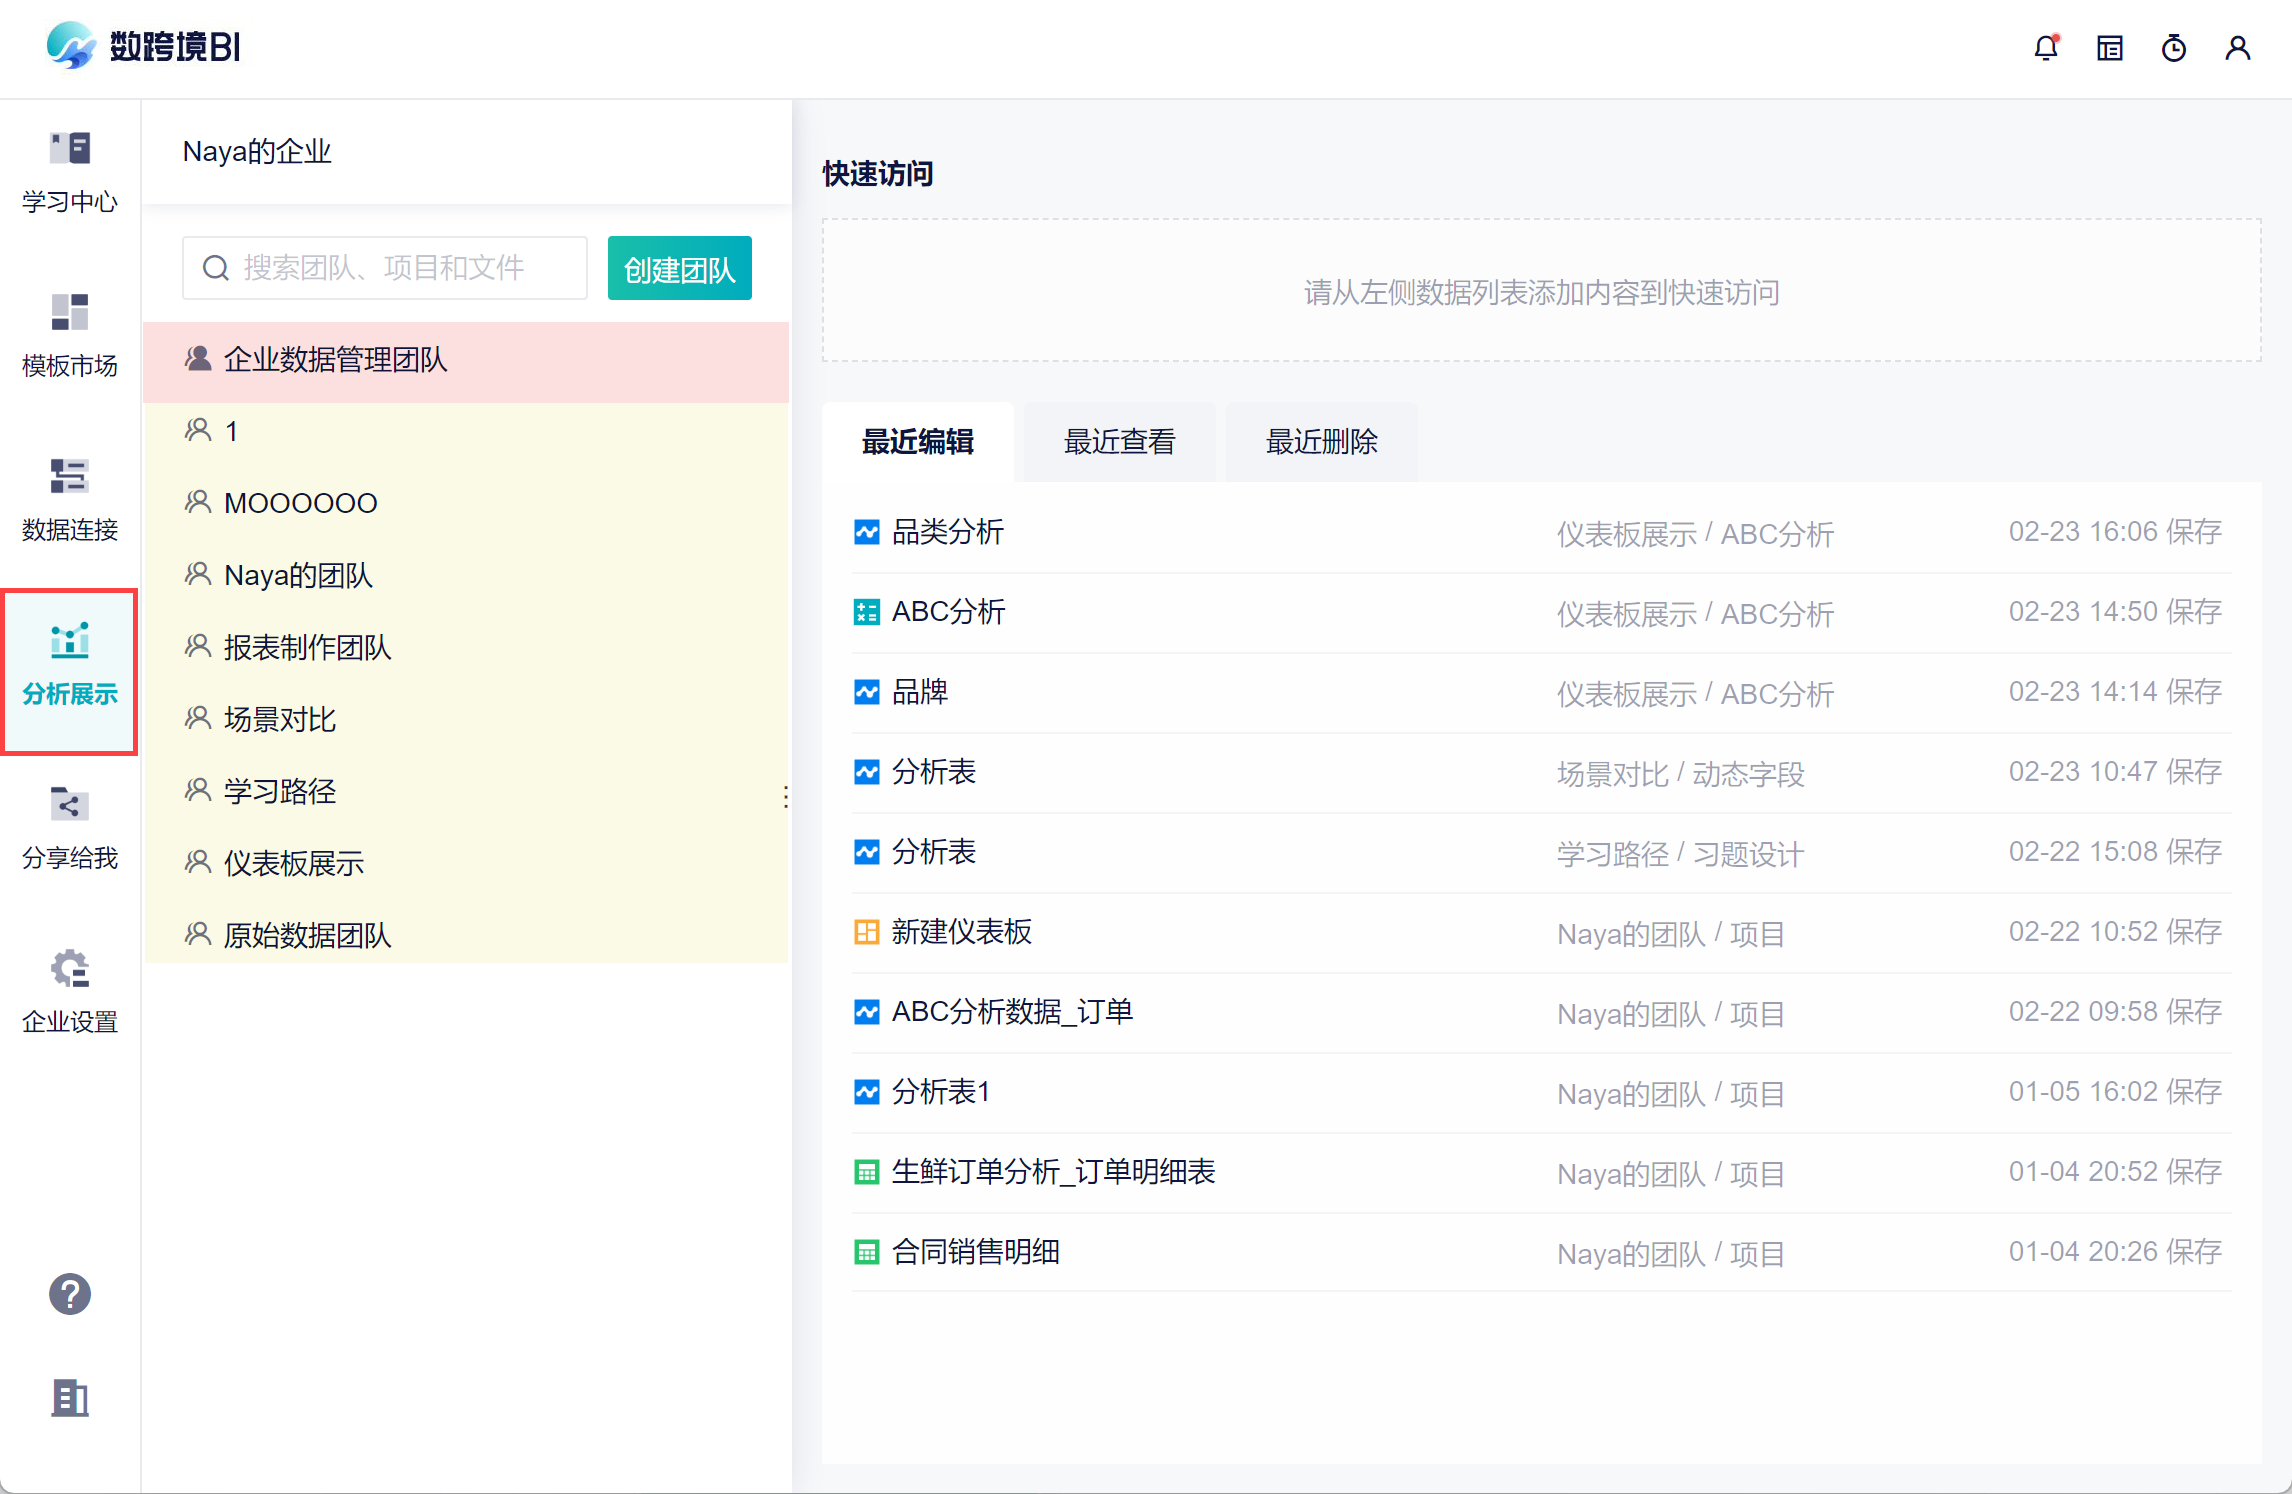Image resolution: width=2292 pixels, height=1494 pixels.
Task: Open the timer clock icon
Action: [x=2174, y=47]
